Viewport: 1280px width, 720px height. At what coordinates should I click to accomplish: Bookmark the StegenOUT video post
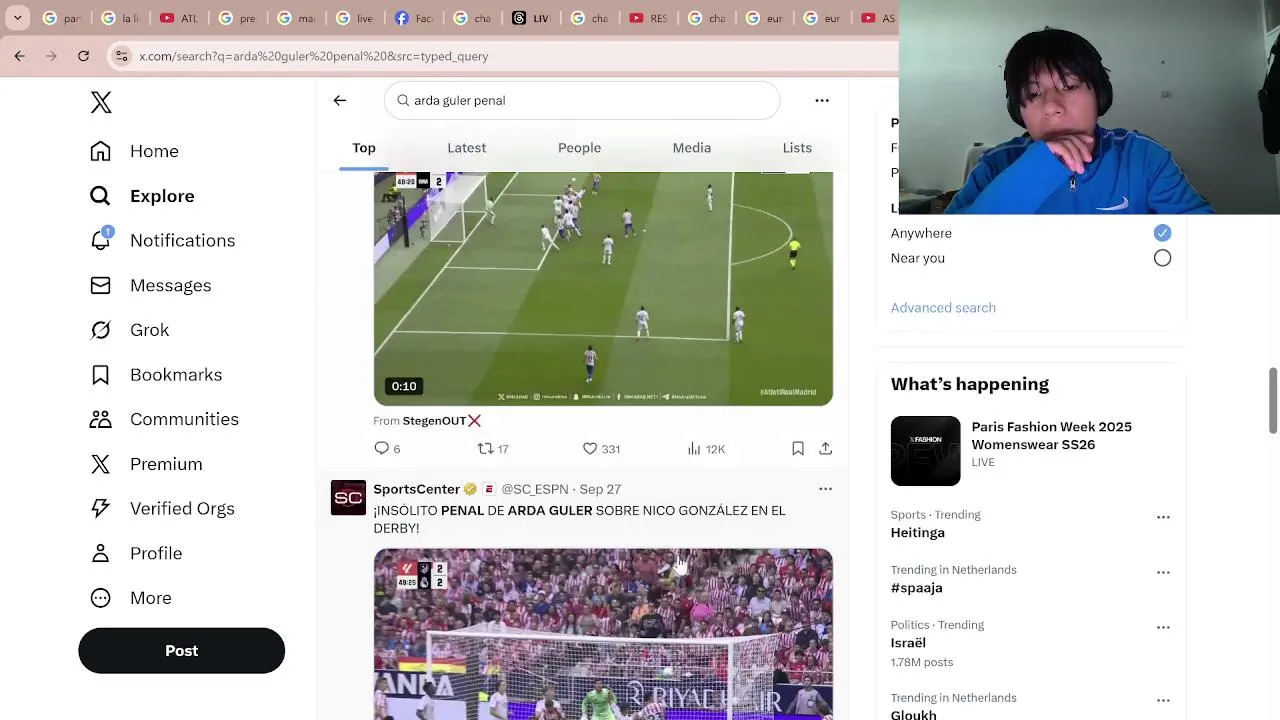[798, 449]
